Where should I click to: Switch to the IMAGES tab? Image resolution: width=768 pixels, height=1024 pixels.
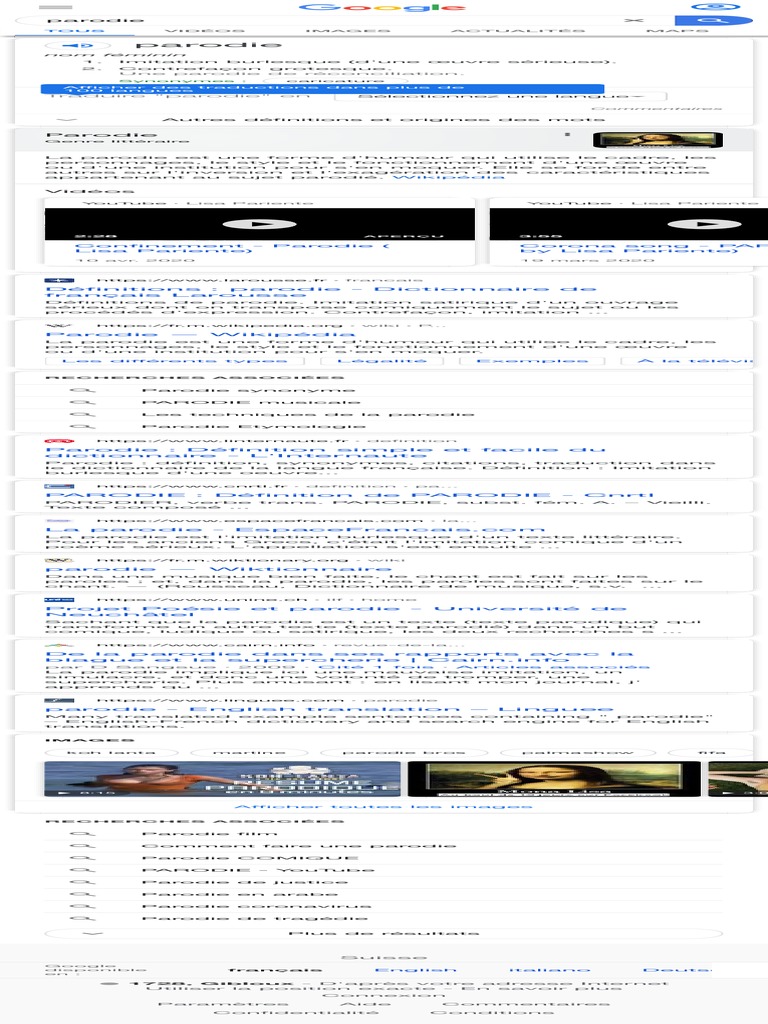click(347, 31)
